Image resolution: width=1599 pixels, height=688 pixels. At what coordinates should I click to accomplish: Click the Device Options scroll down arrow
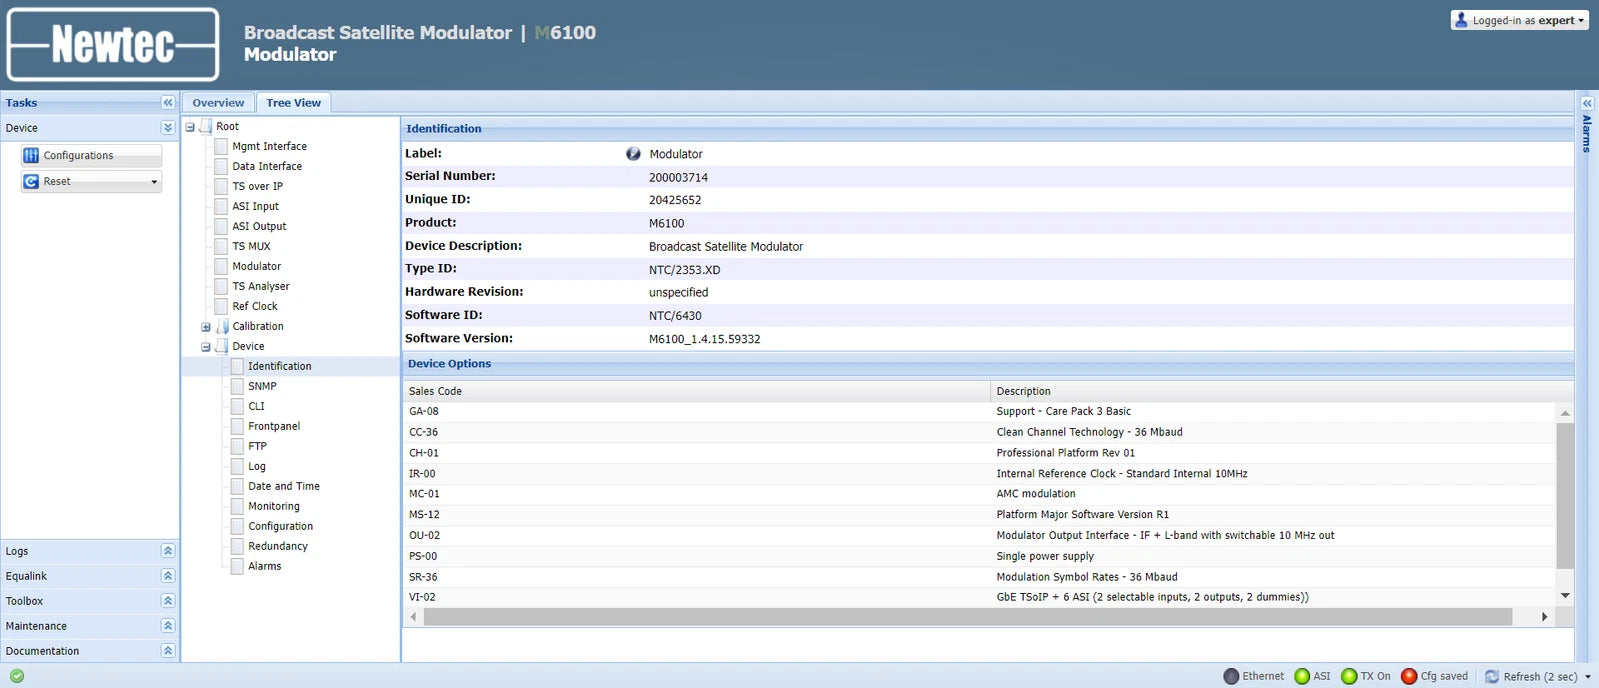pos(1565,595)
